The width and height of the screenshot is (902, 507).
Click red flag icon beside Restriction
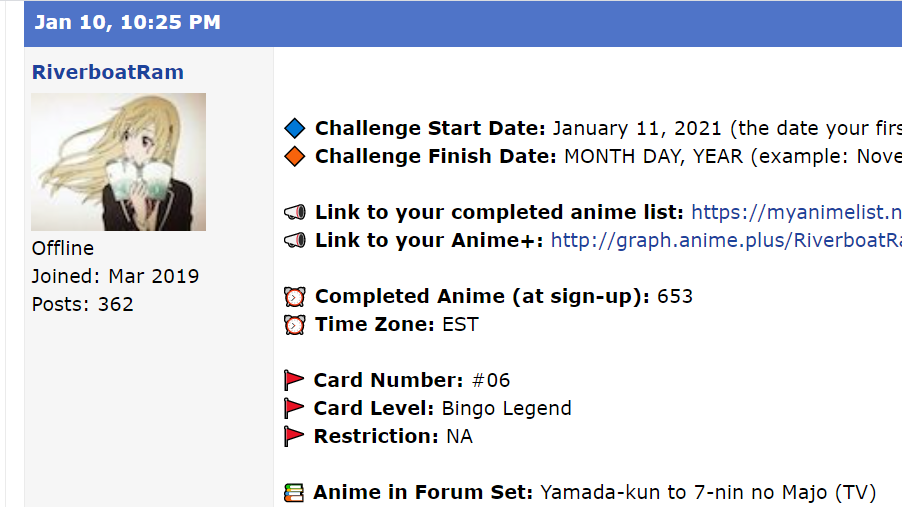pos(294,437)
